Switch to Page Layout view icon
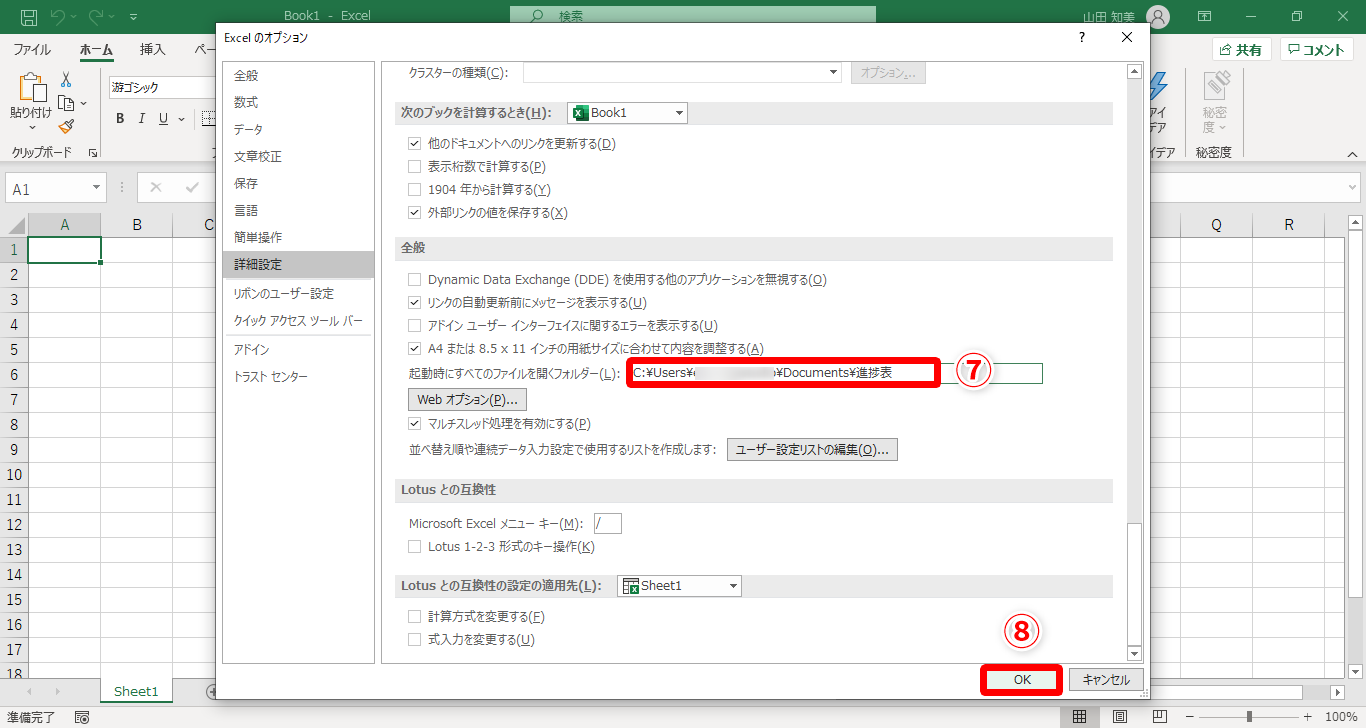 coord(1120,717)
